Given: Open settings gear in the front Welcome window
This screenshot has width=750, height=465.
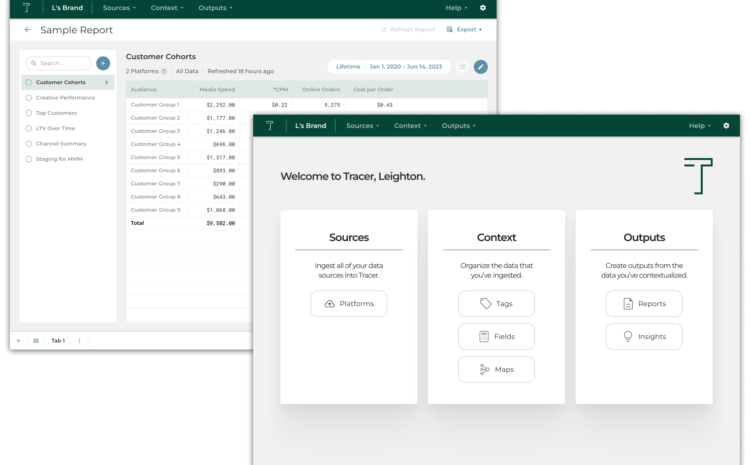Looking at the screenshot, I should [x=726, y=125].
